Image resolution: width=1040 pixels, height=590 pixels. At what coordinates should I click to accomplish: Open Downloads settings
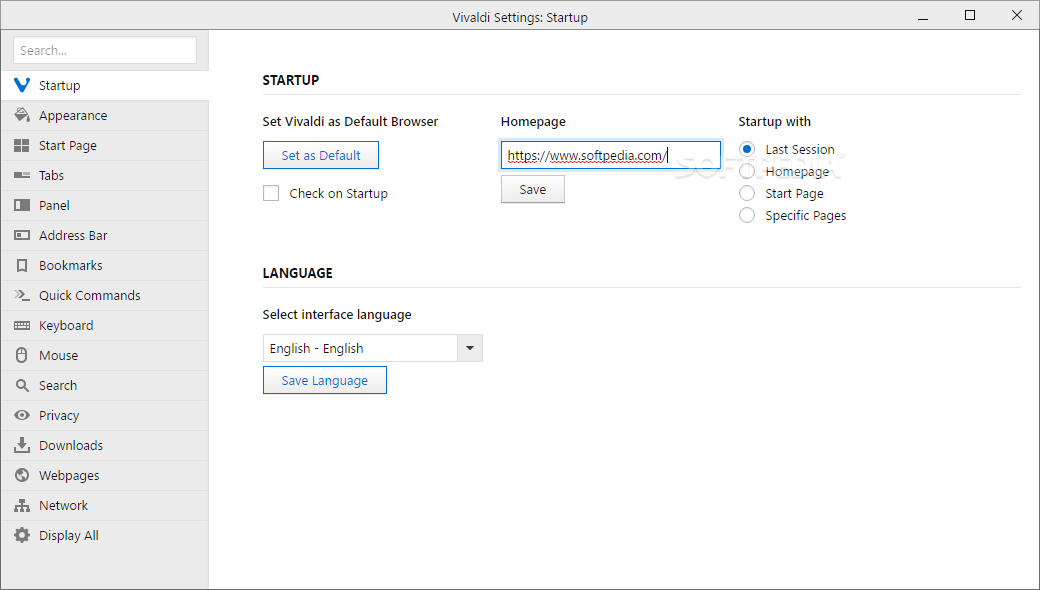point(105,445)
